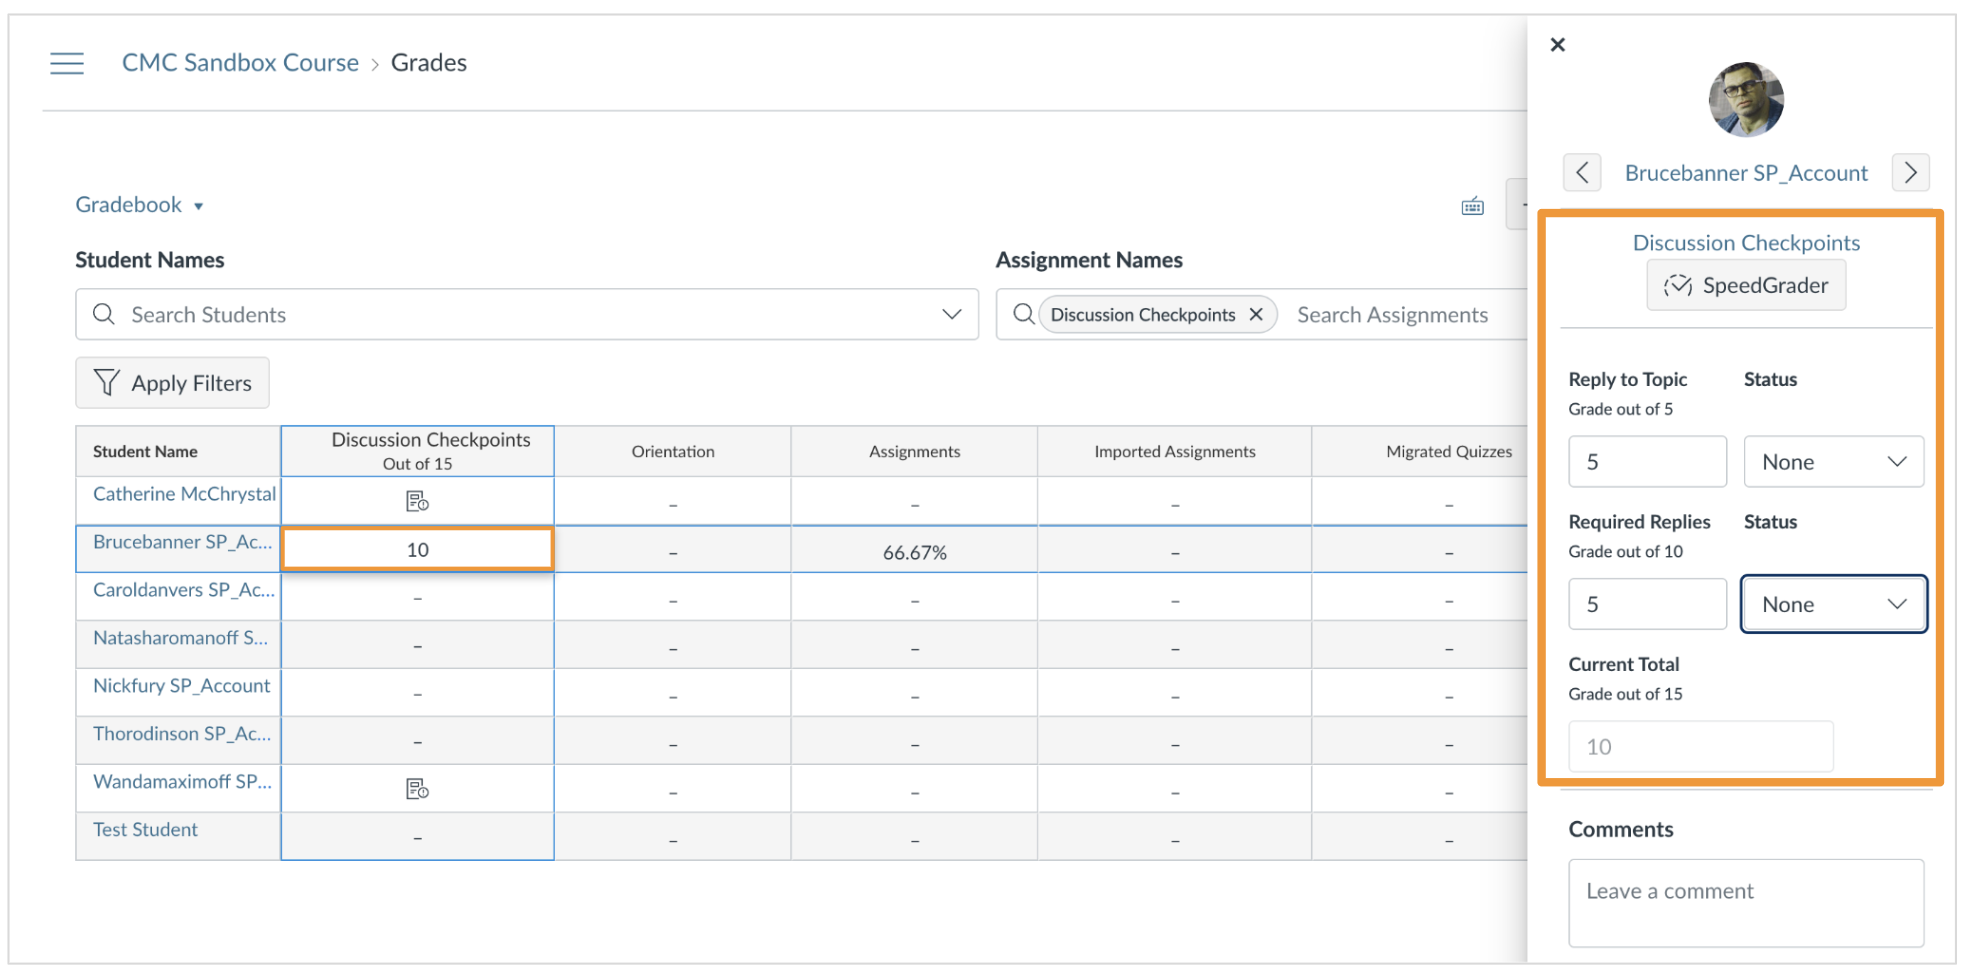The height and width of the screenshot is (978, 1966).
Task: Click the Search Assignments magnifier icon
Action: [x=1023, y=314]
